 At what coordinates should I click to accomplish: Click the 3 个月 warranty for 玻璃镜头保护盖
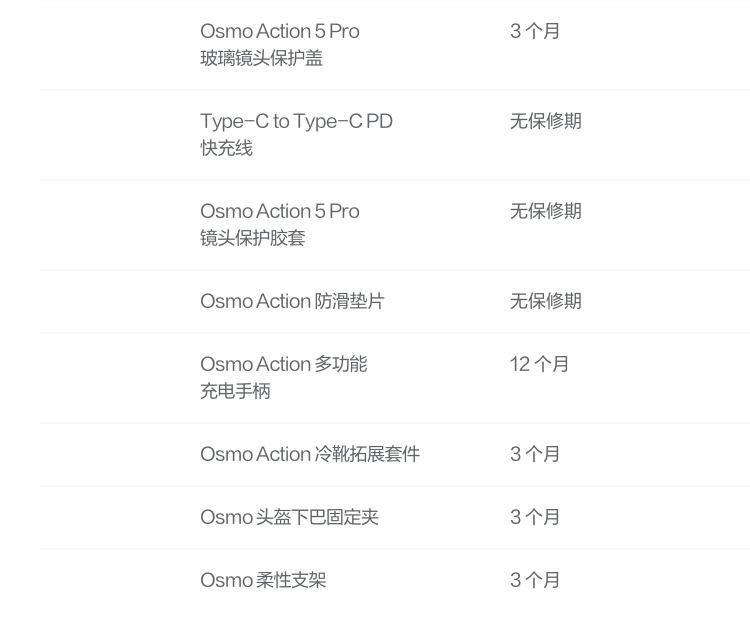[535, 32]
